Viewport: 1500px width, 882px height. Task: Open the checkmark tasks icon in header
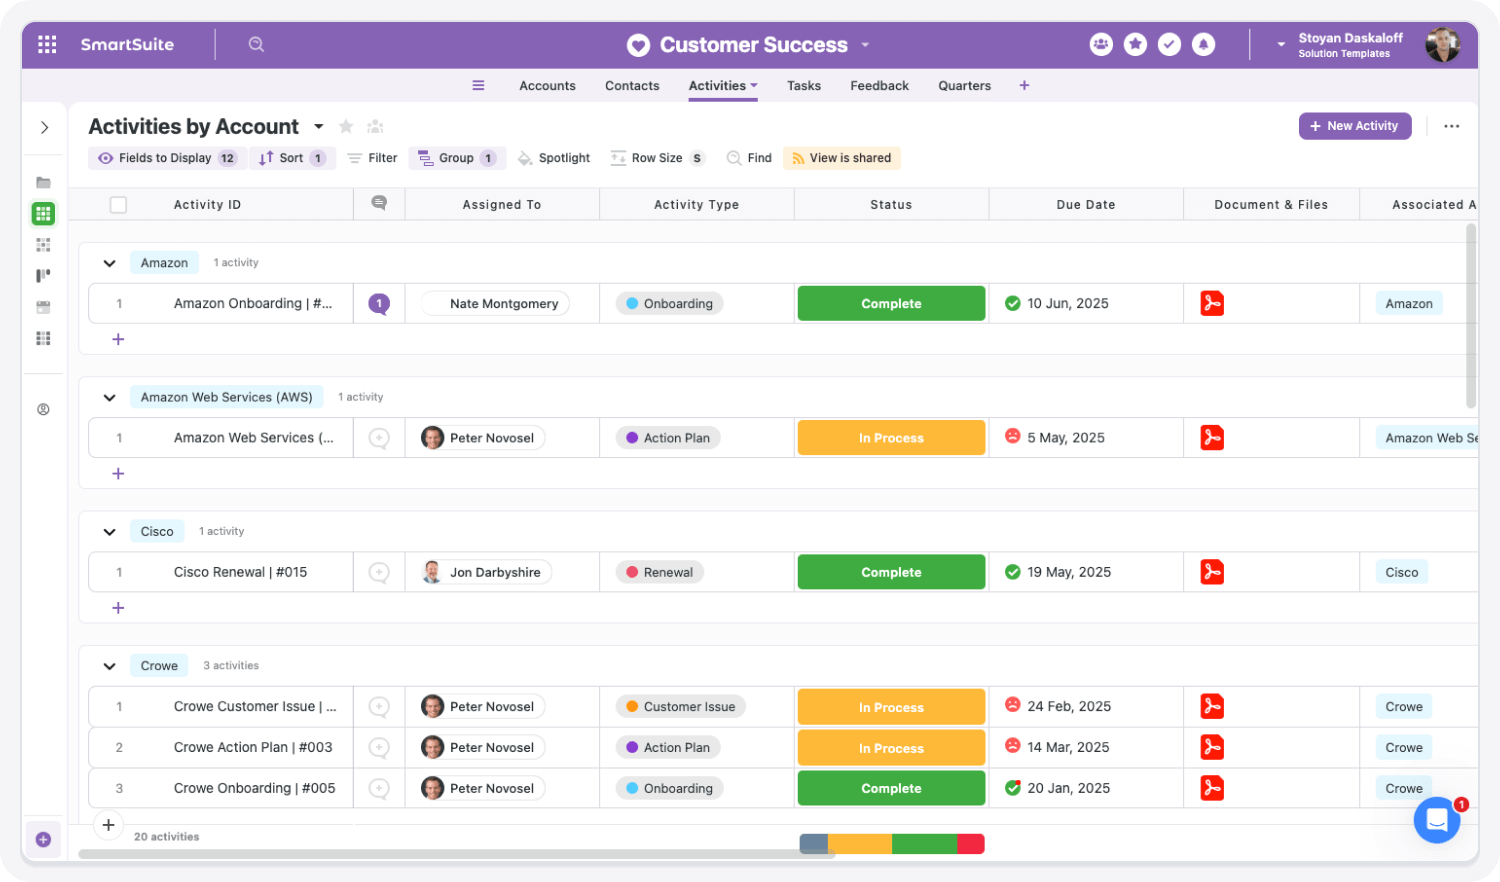tap(1169, 44)
